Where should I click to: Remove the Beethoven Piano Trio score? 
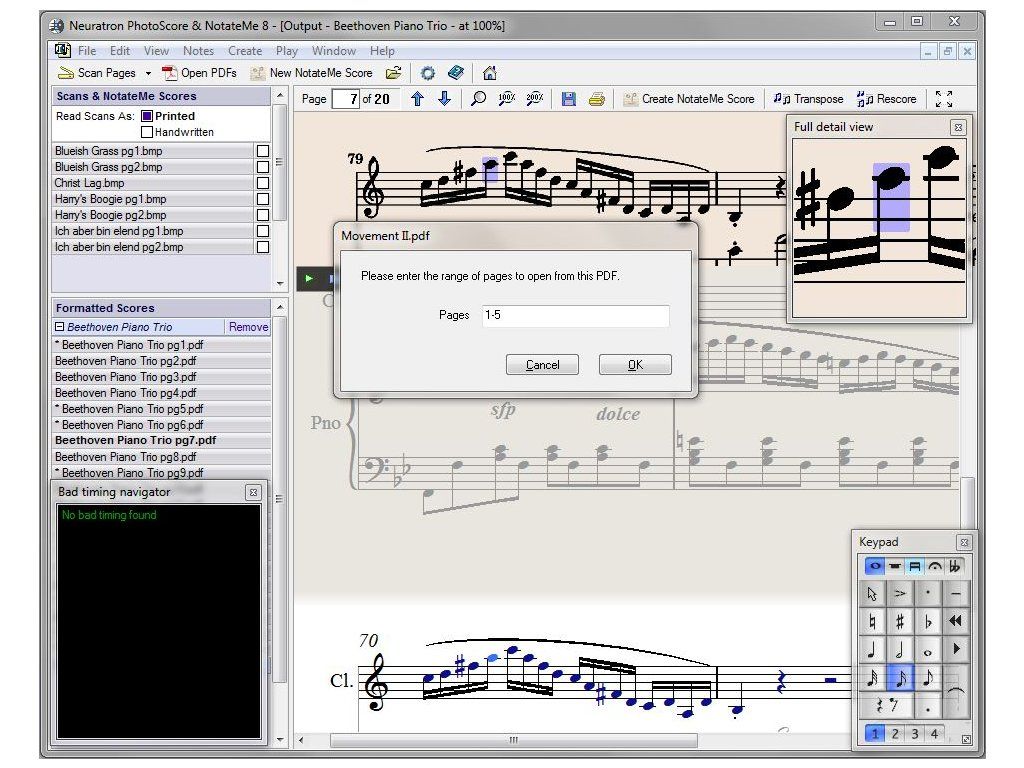click(248, 327)
